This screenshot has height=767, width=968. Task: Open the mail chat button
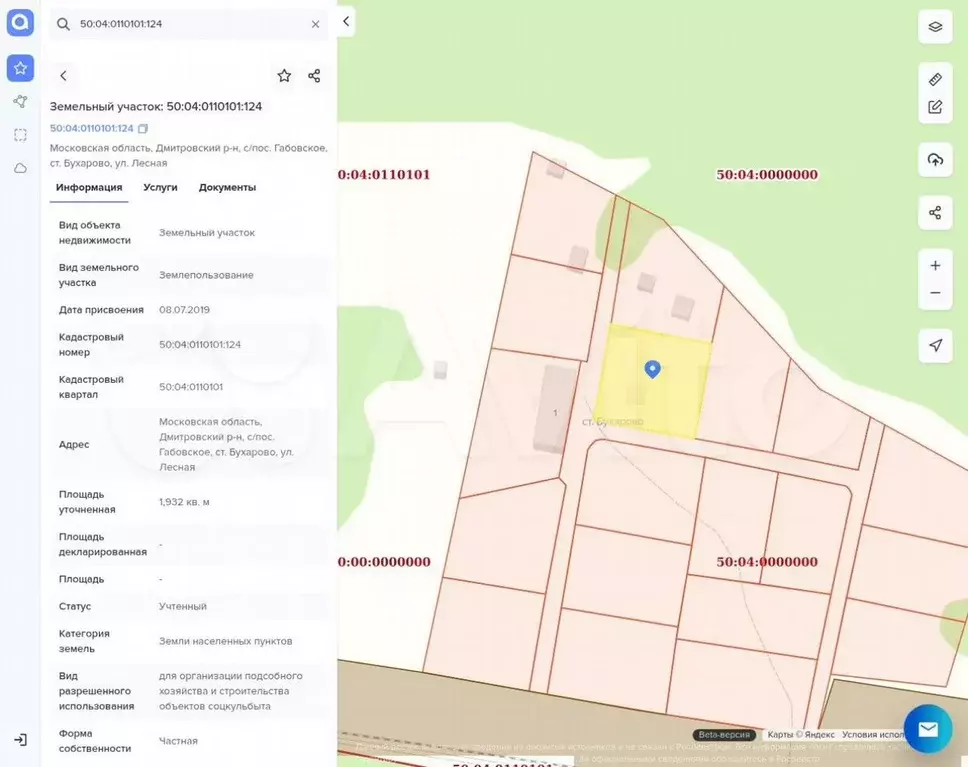coord(928,729)
